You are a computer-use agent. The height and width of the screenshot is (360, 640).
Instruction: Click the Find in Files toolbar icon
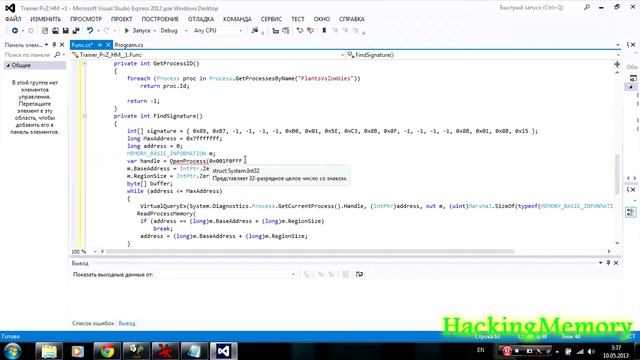[x=255, y=31]
